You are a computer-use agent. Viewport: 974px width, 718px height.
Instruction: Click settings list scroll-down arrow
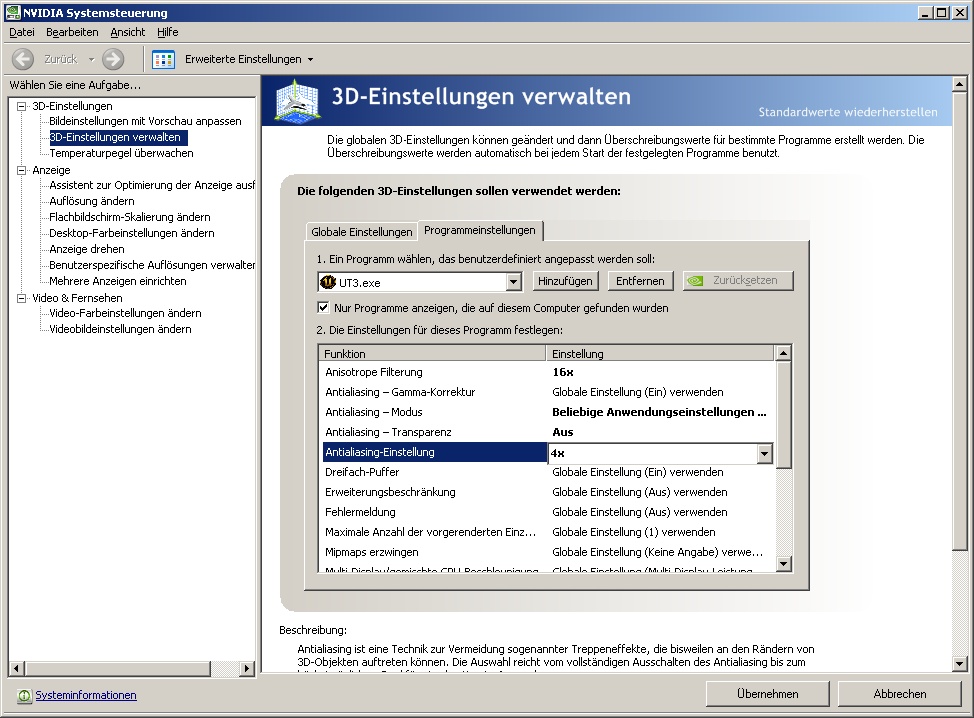pyautogui.click(x=783, y=564)
